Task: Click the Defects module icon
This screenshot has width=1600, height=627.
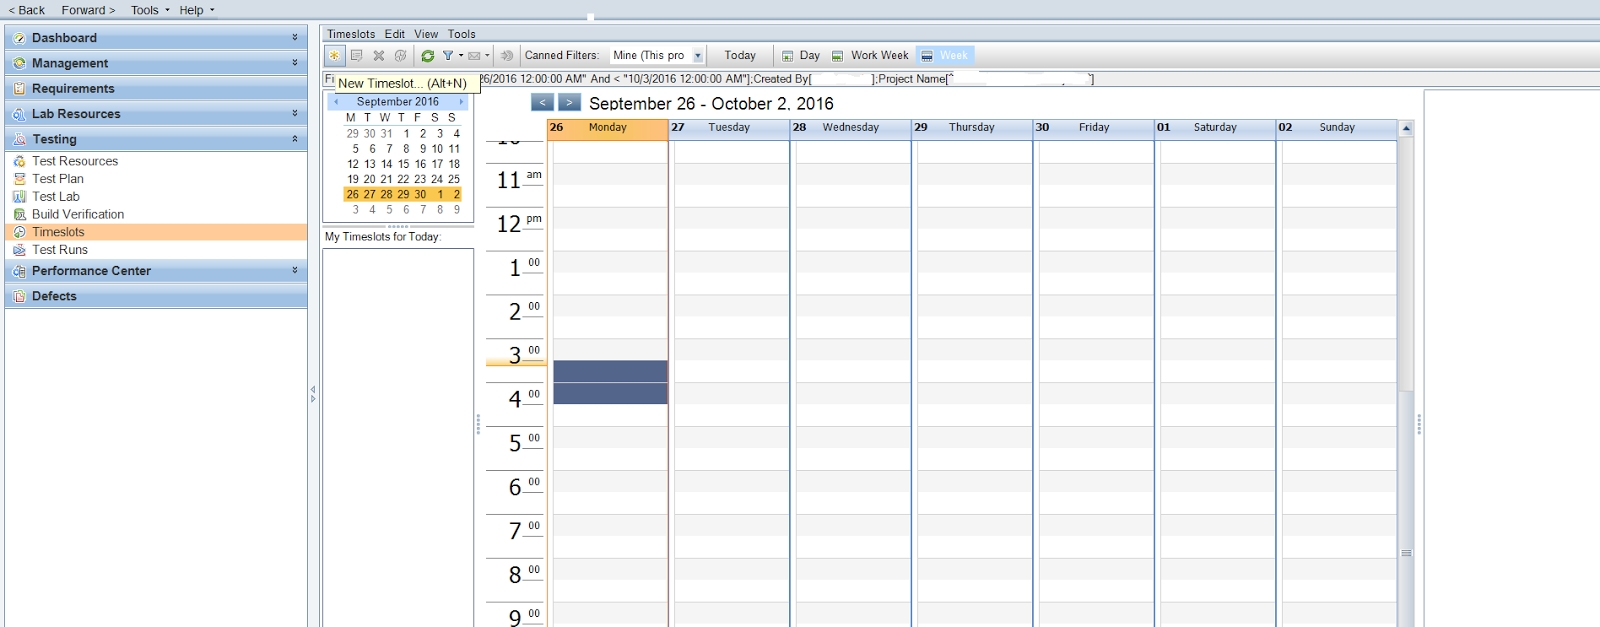Action: pyautogui.click(x=19, y=296)
